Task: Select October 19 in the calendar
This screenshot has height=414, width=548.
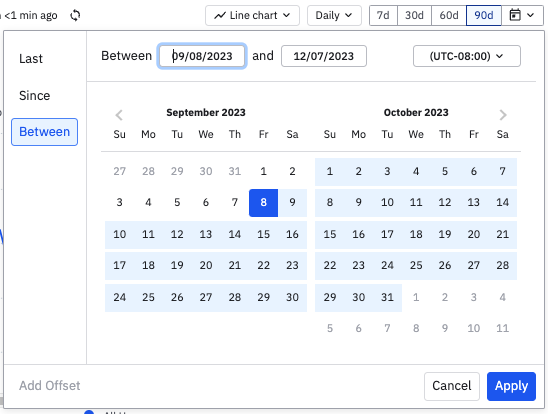Action: 445,234
